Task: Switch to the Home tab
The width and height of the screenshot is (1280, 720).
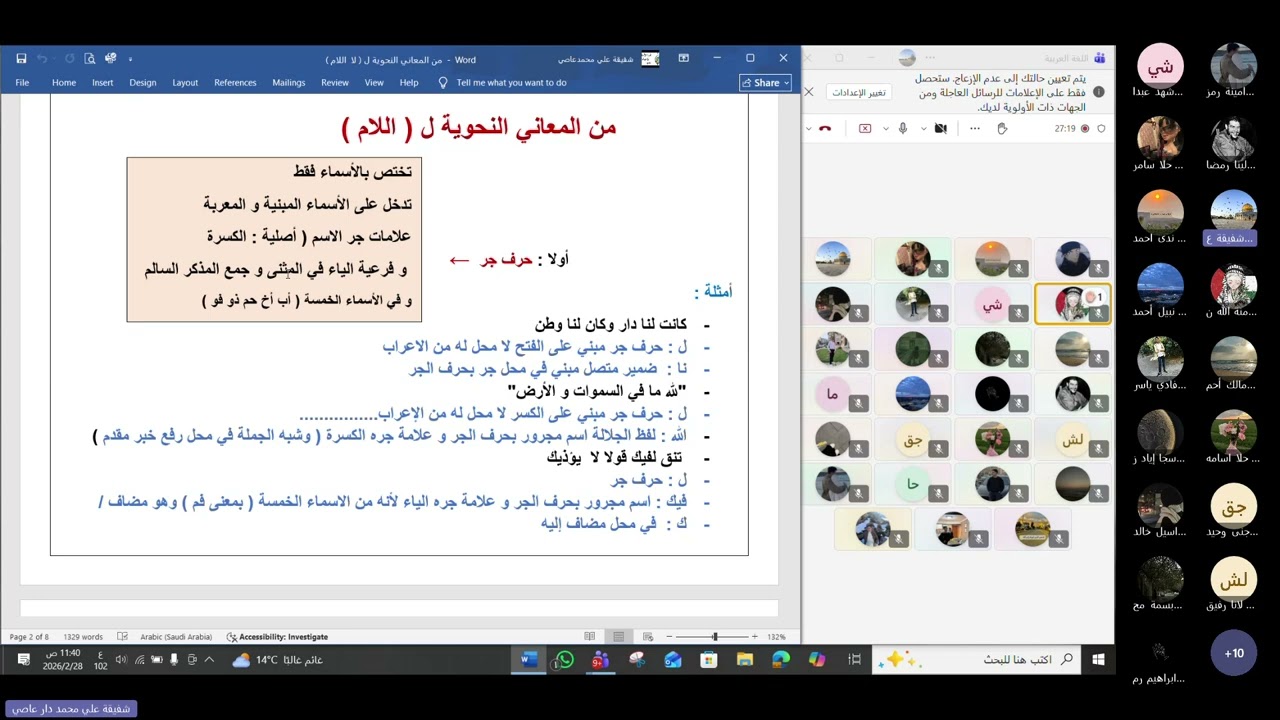Action: [x=64, y=83]
